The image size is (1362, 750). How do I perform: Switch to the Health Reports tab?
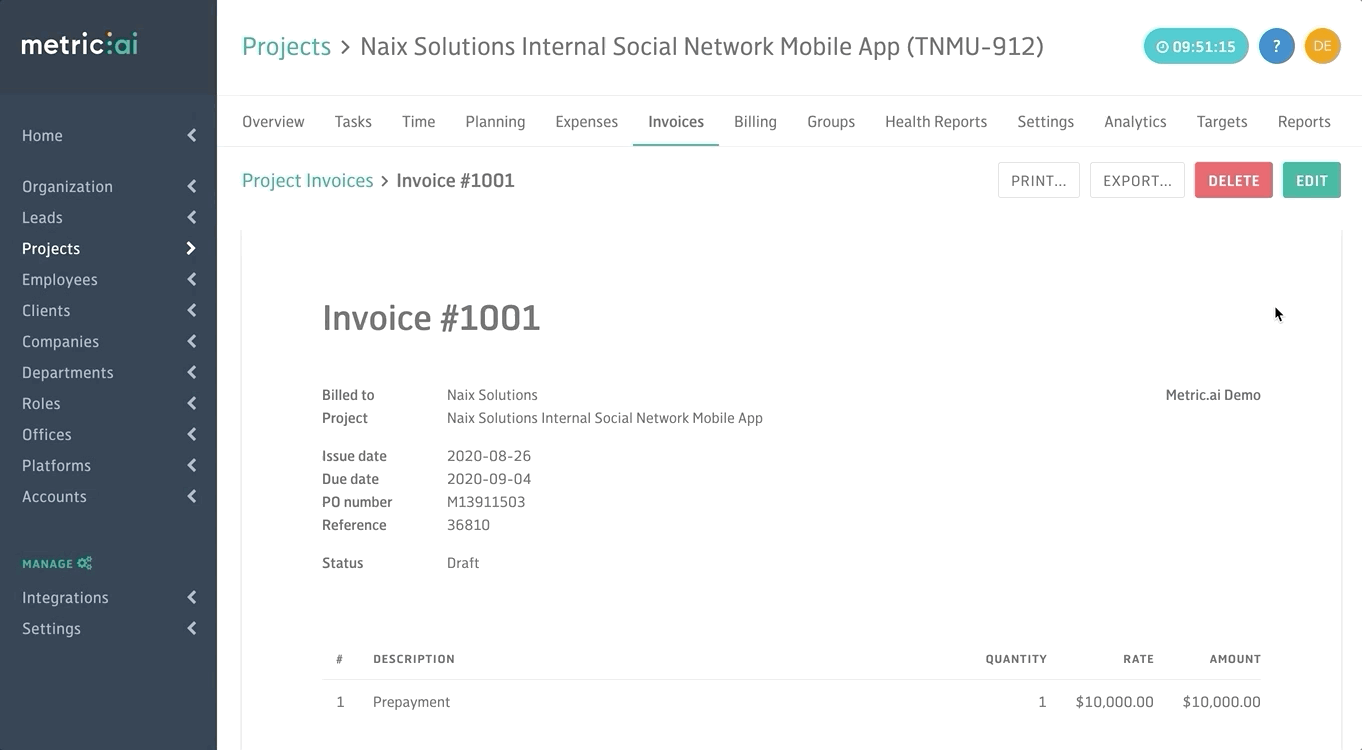click(x=936, y=121)
